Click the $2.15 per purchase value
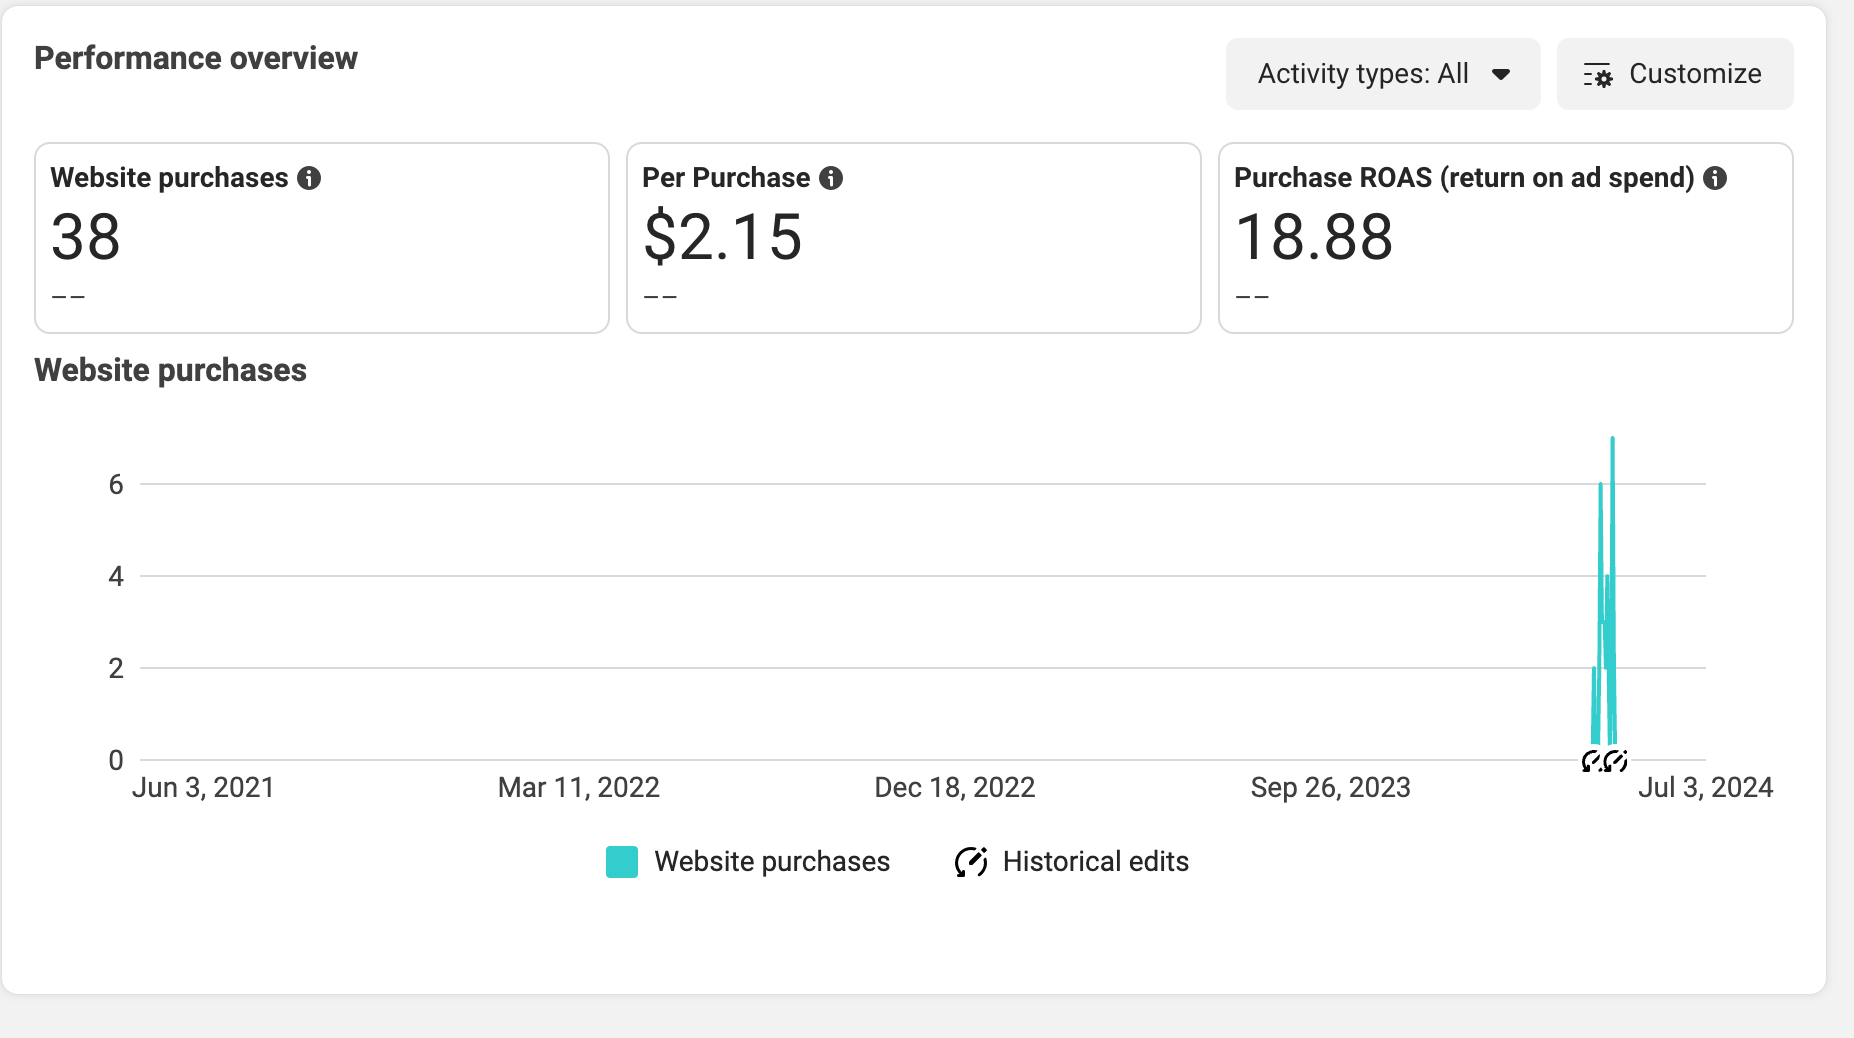The image size is (1854, 1038). 723,238
